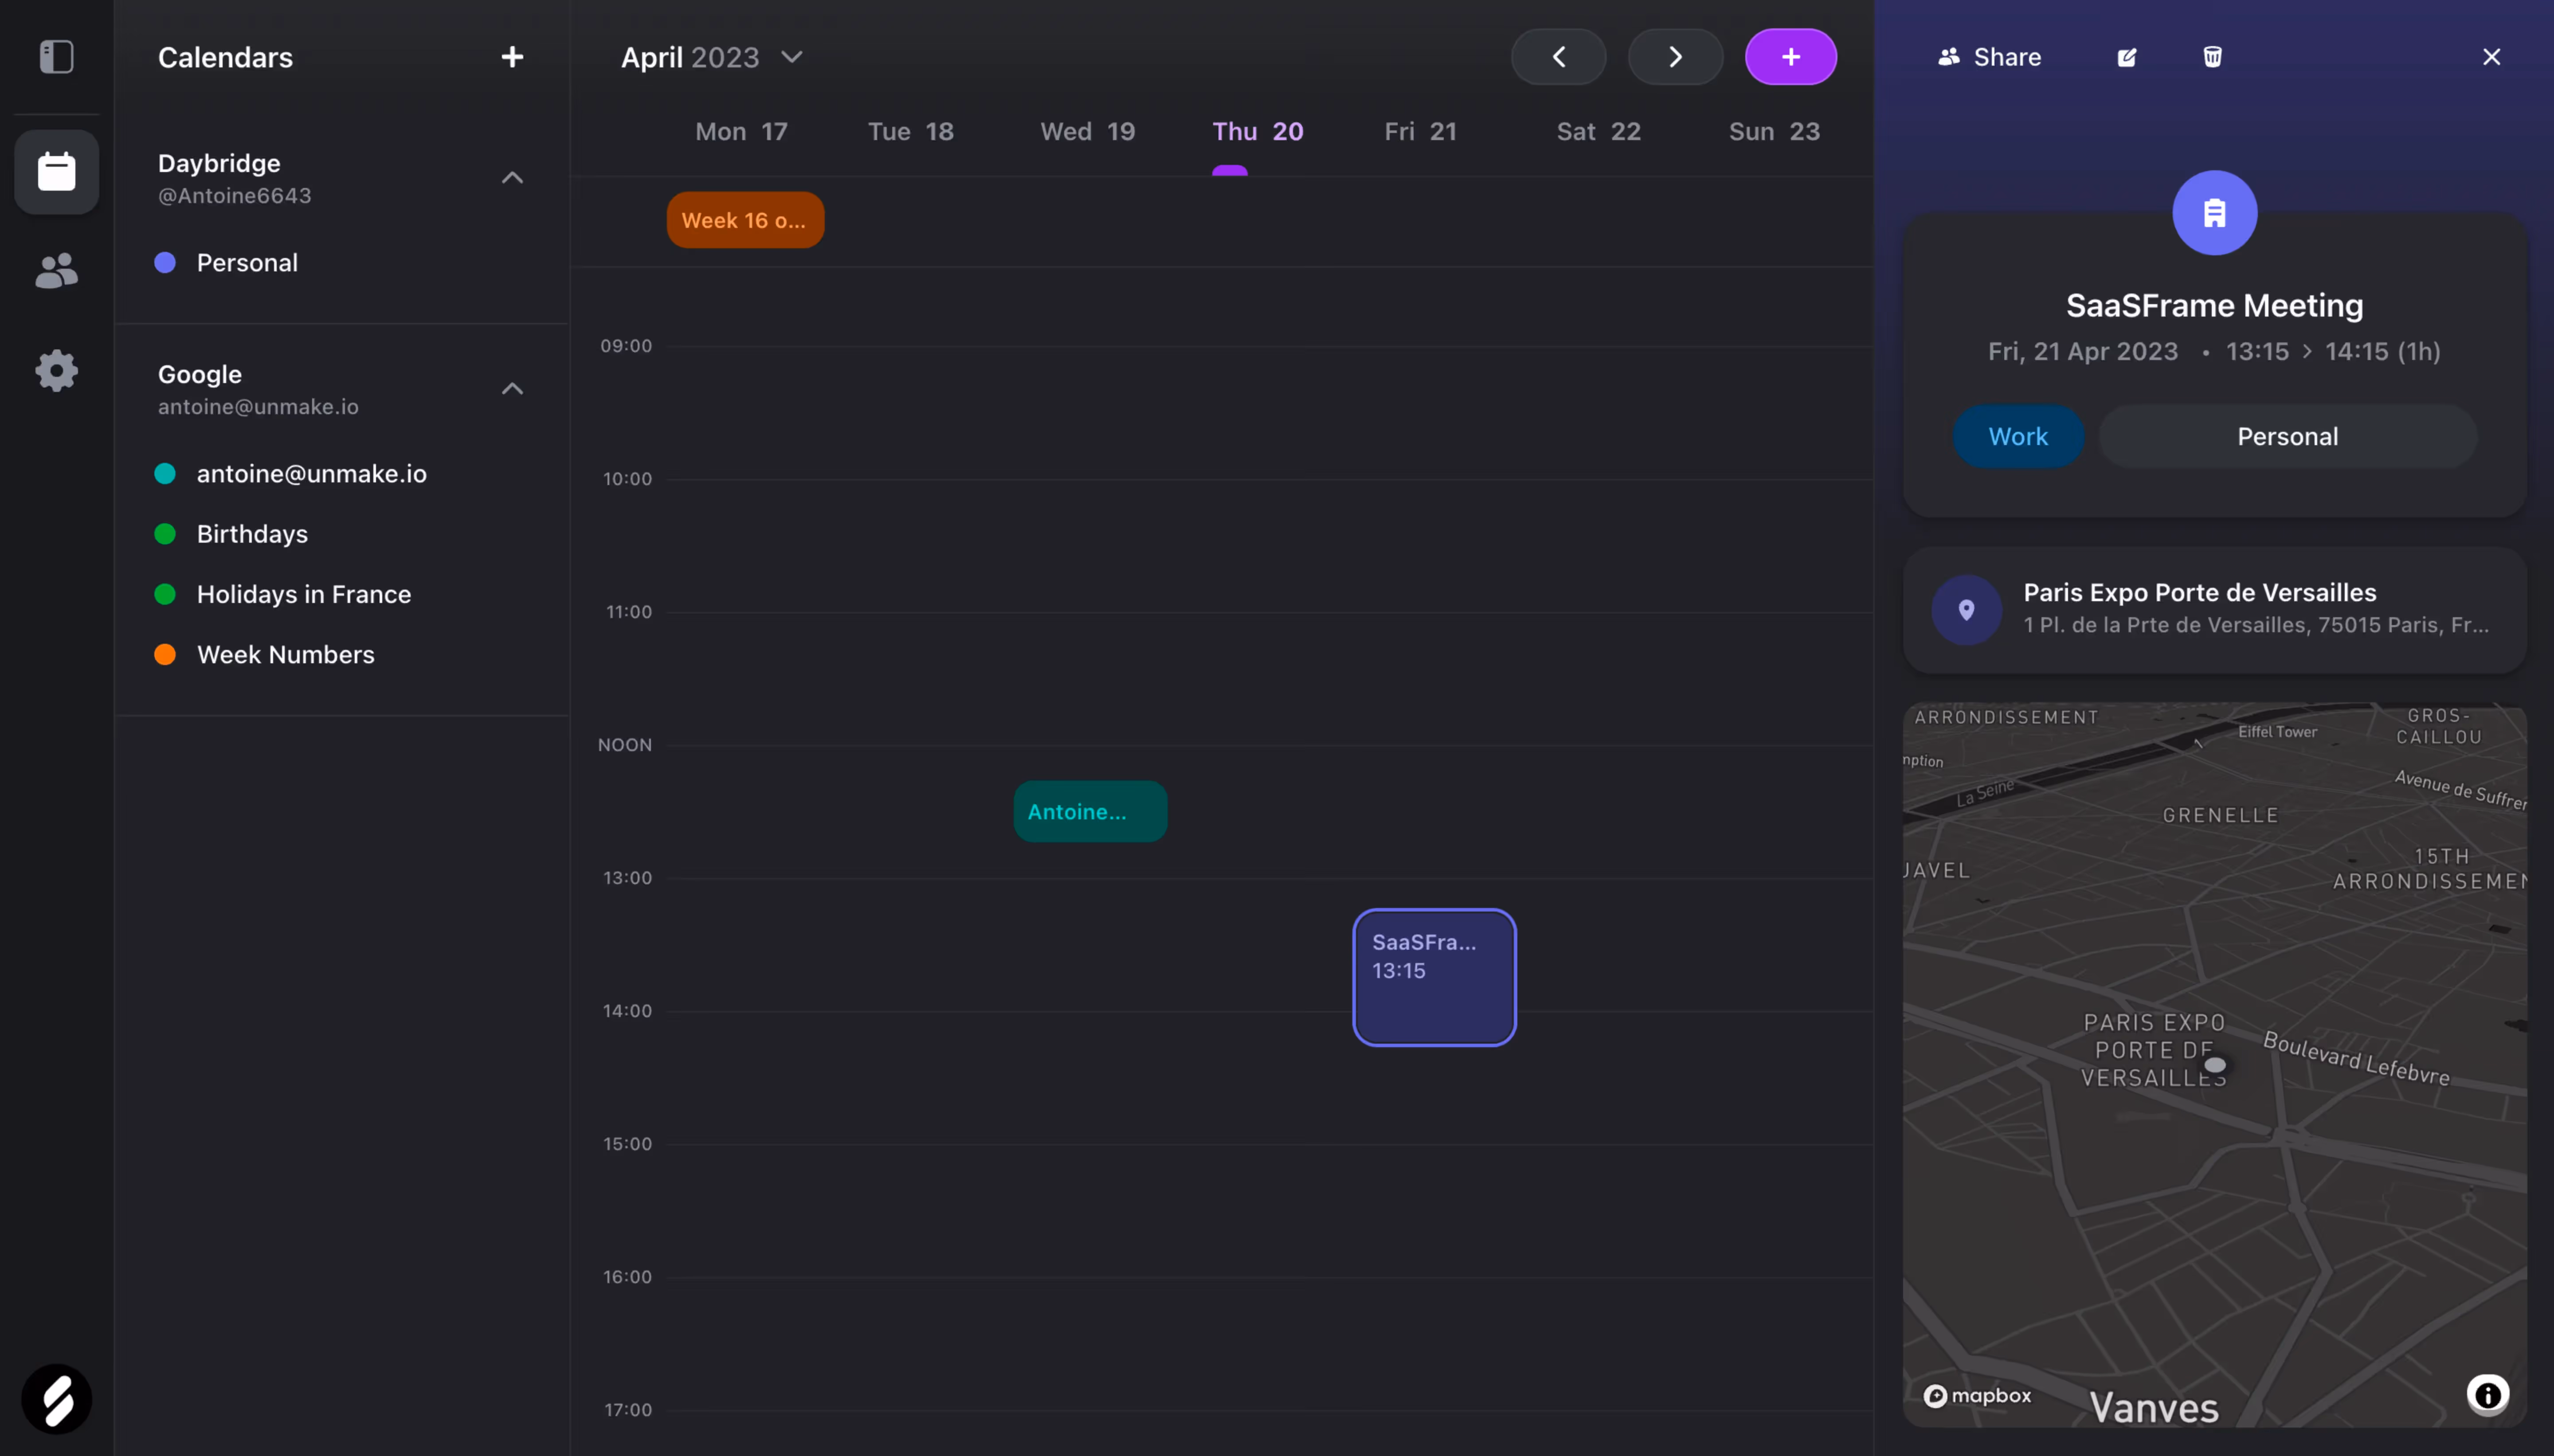Toggle the Birthdays calendar visibility
This screenshot has width=2554, height=1456.
tap(165, 534)
